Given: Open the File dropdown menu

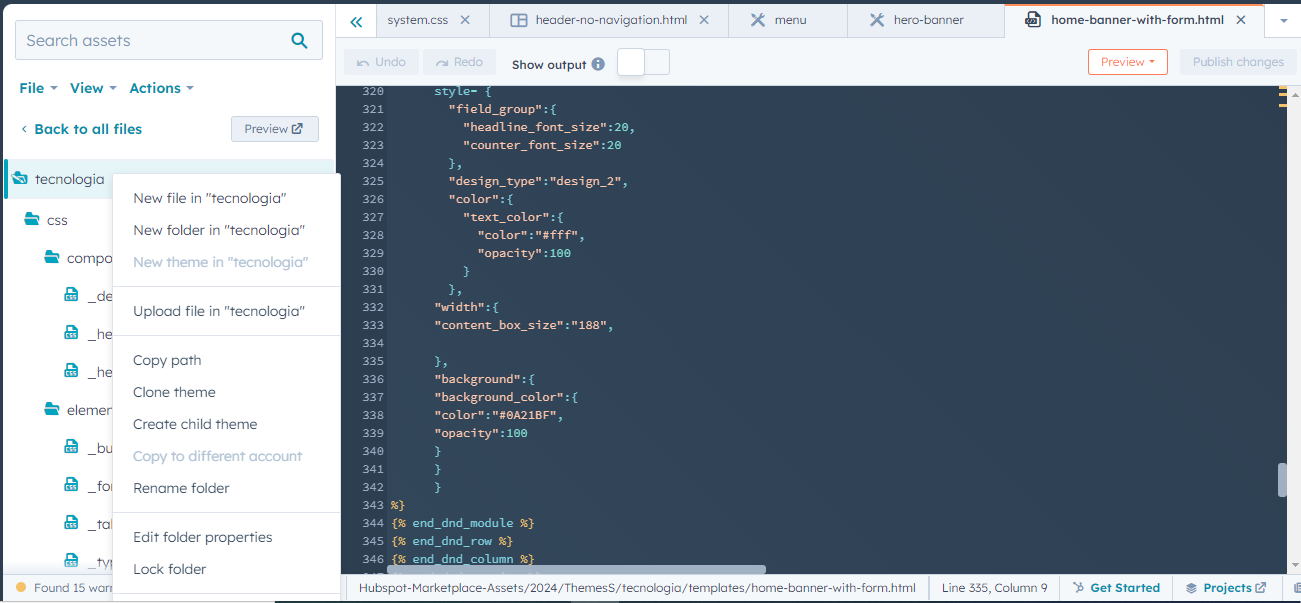Looking at the screenshot, I should (38, 88).
